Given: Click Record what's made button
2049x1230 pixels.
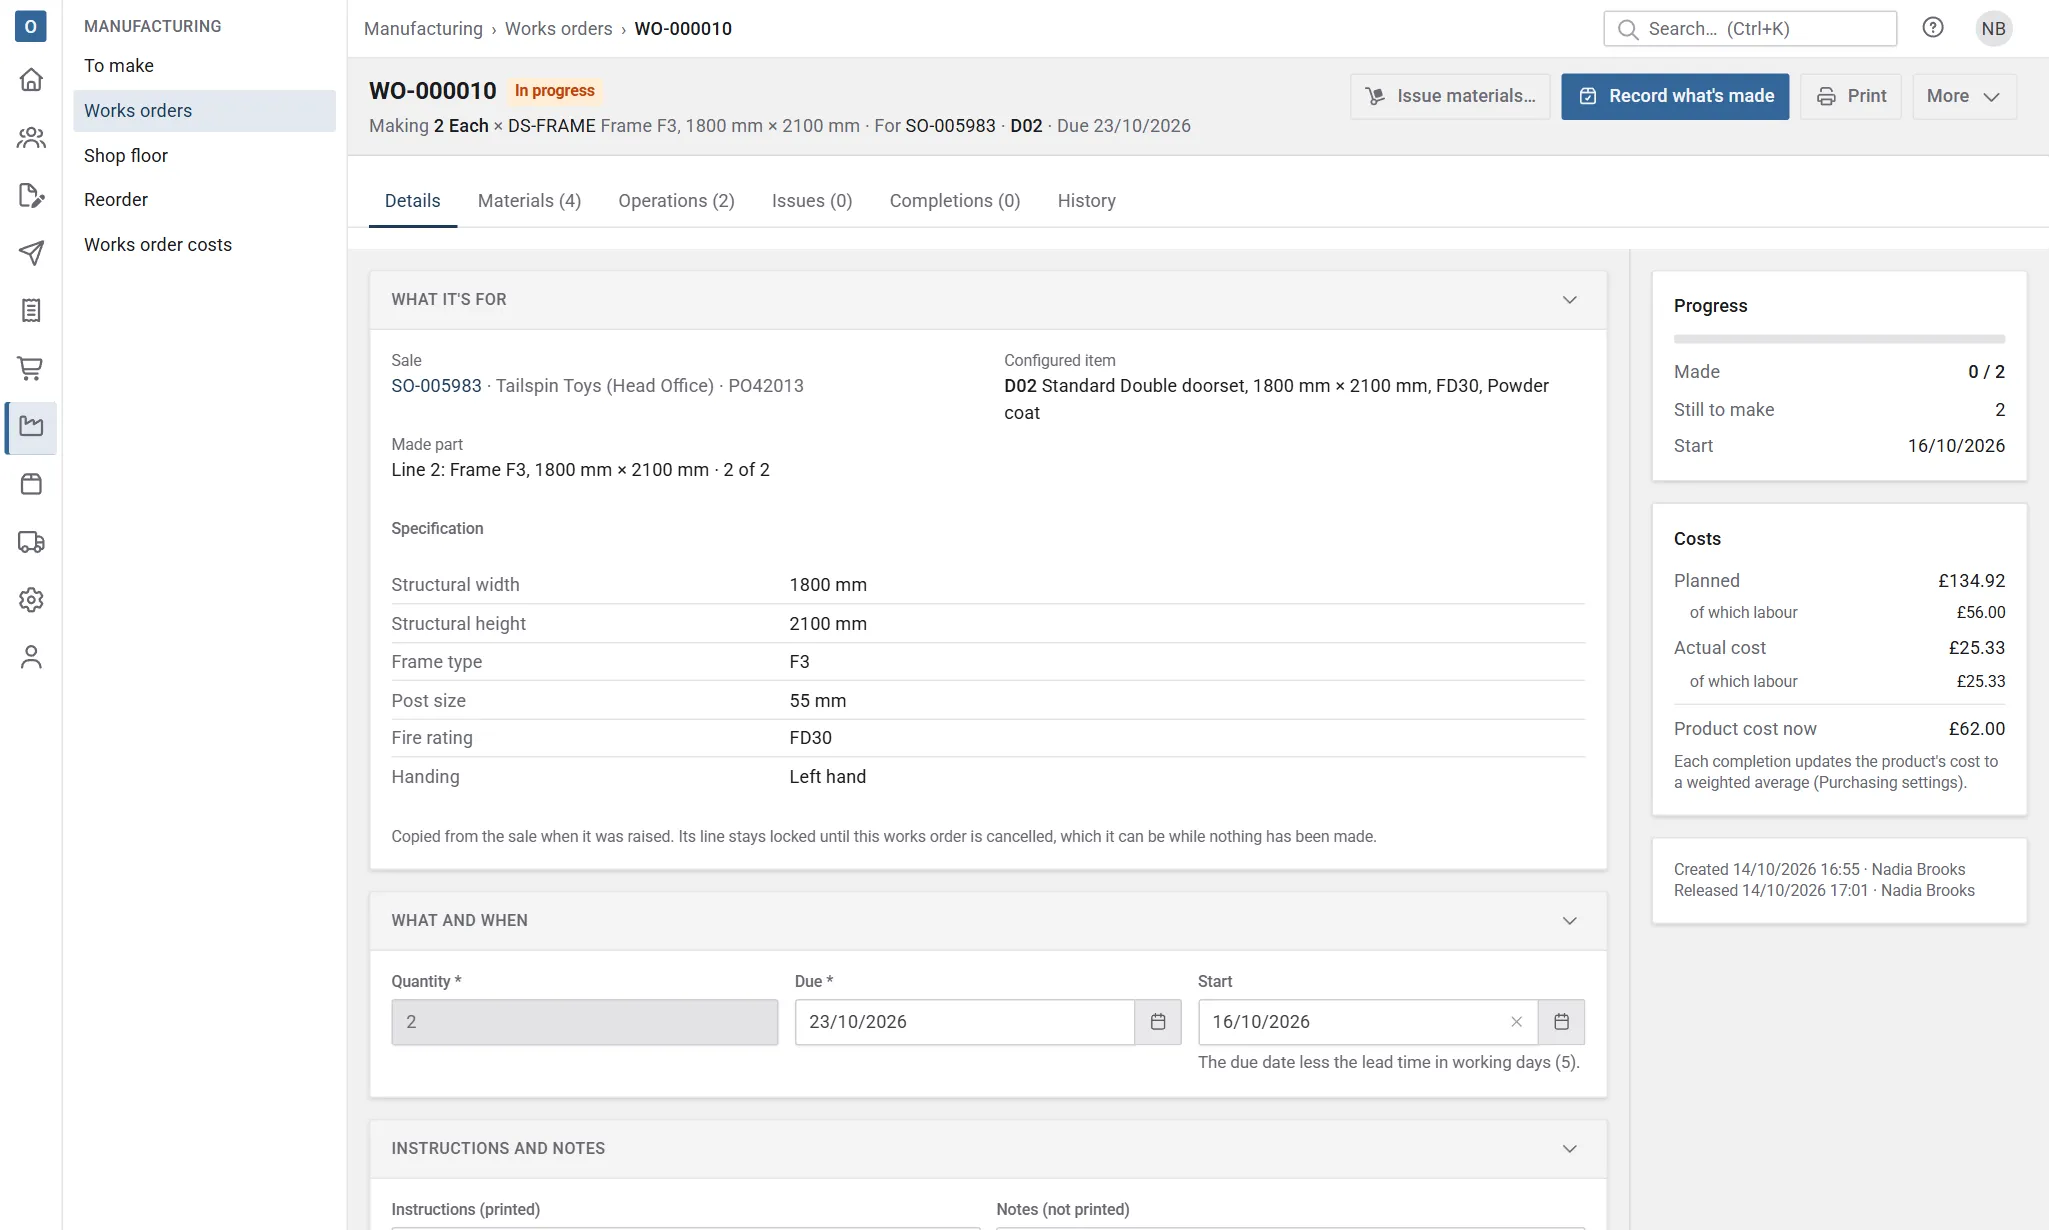Looking at the screenshot, I should pos(1675,96).
